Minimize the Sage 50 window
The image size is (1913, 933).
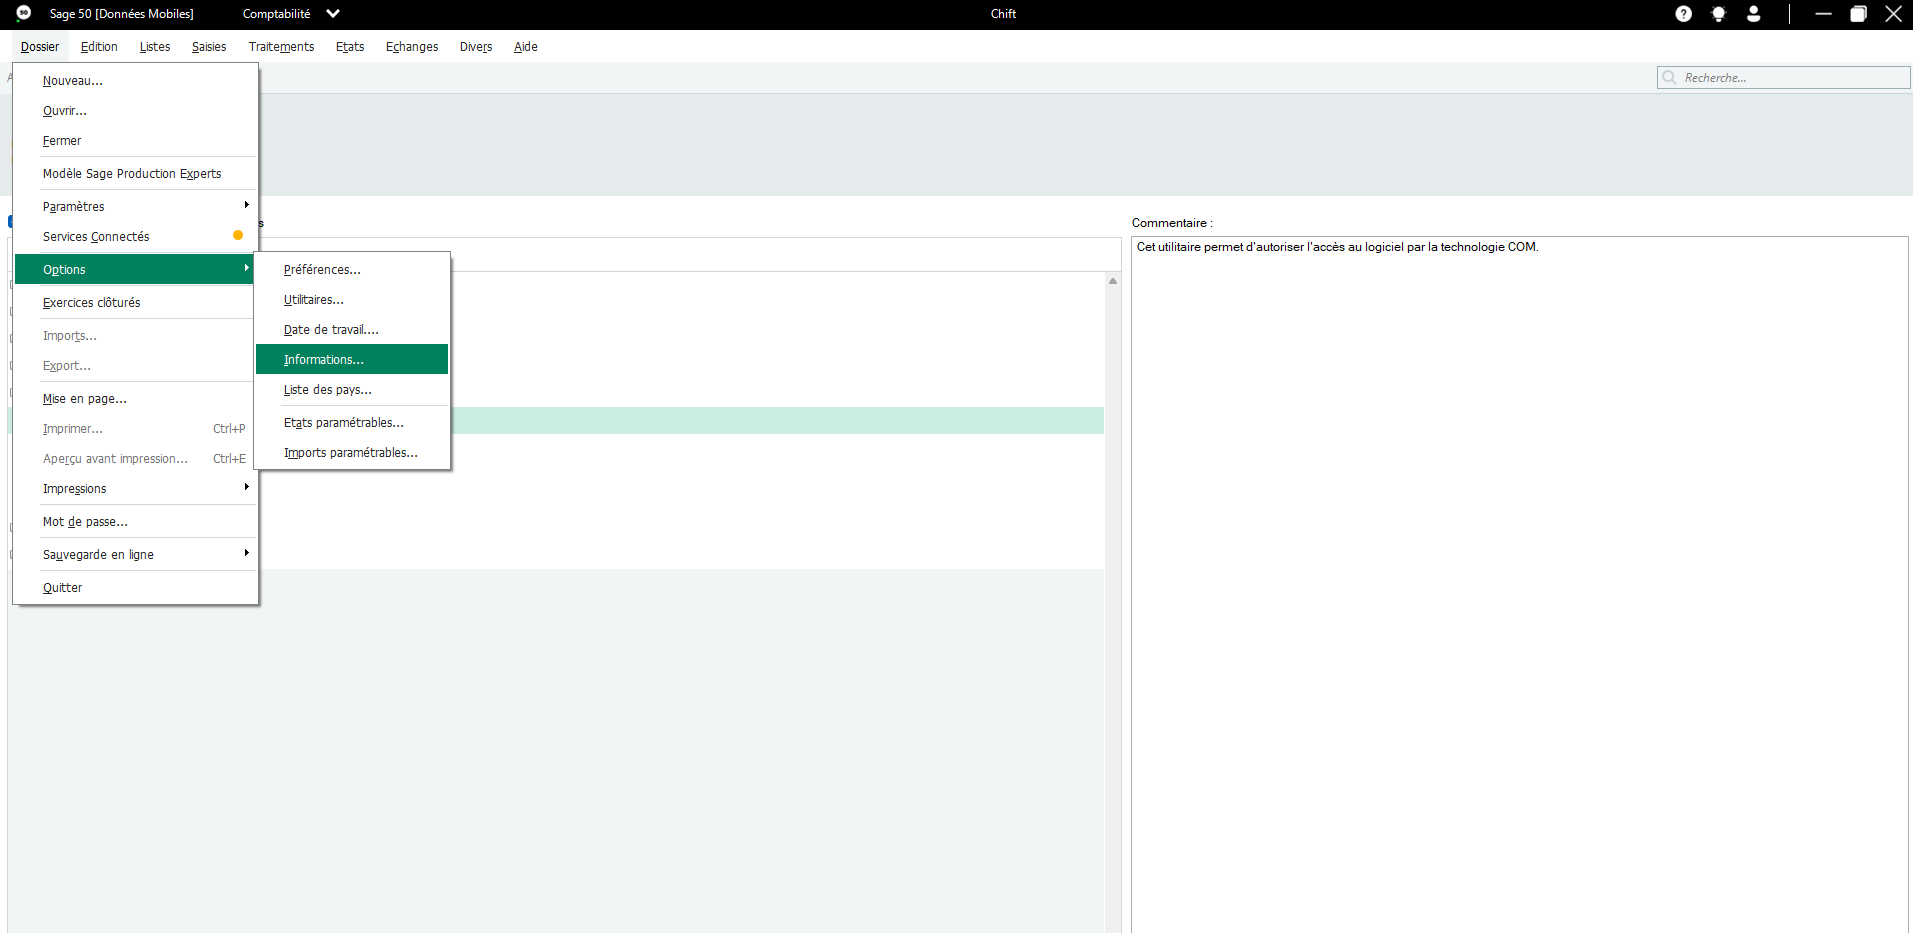pos(1823,14)
